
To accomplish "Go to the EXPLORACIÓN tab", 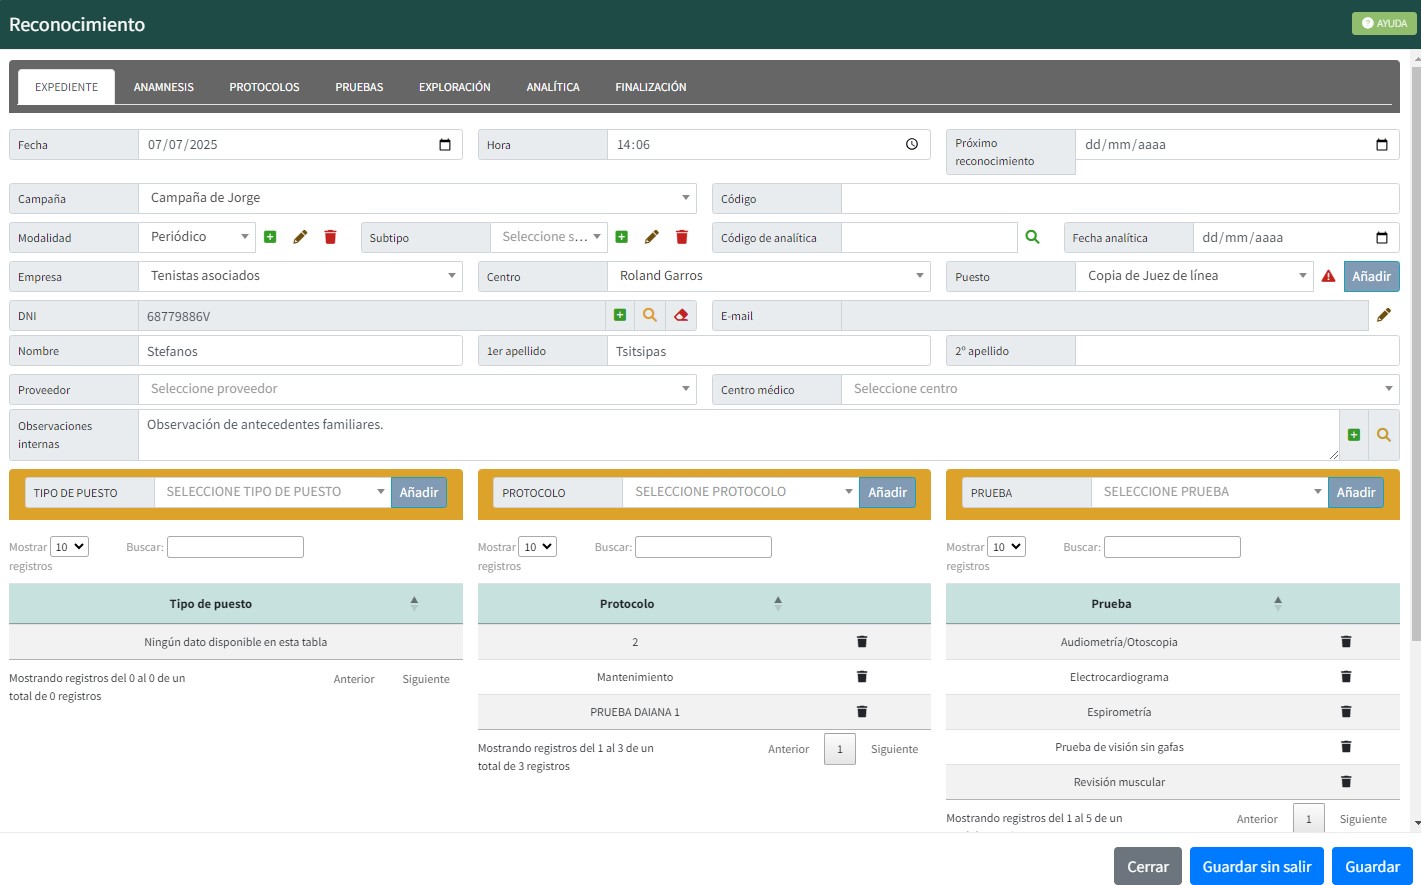I will pos(455,87).
